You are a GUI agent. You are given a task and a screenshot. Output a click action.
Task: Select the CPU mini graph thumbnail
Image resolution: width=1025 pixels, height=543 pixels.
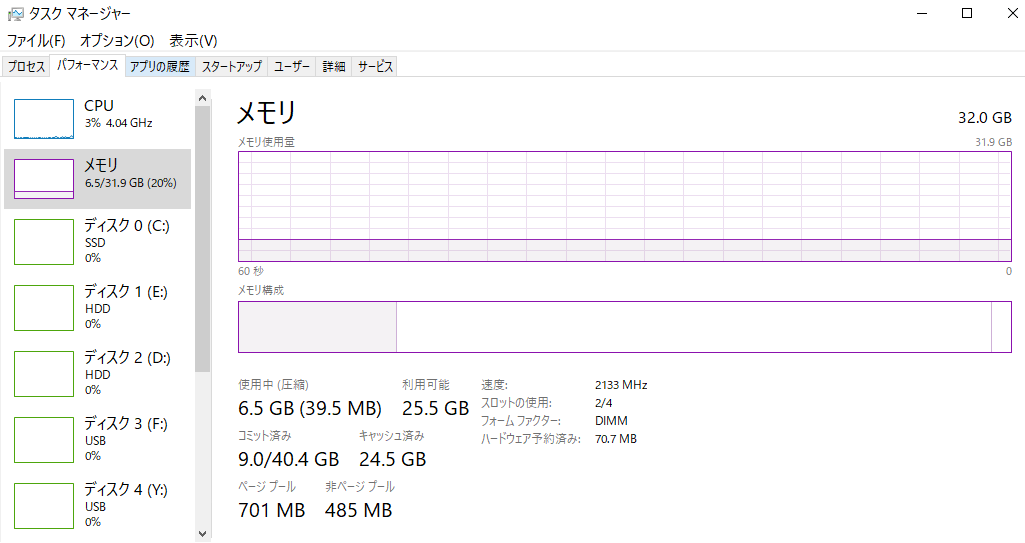pos(44,118)
